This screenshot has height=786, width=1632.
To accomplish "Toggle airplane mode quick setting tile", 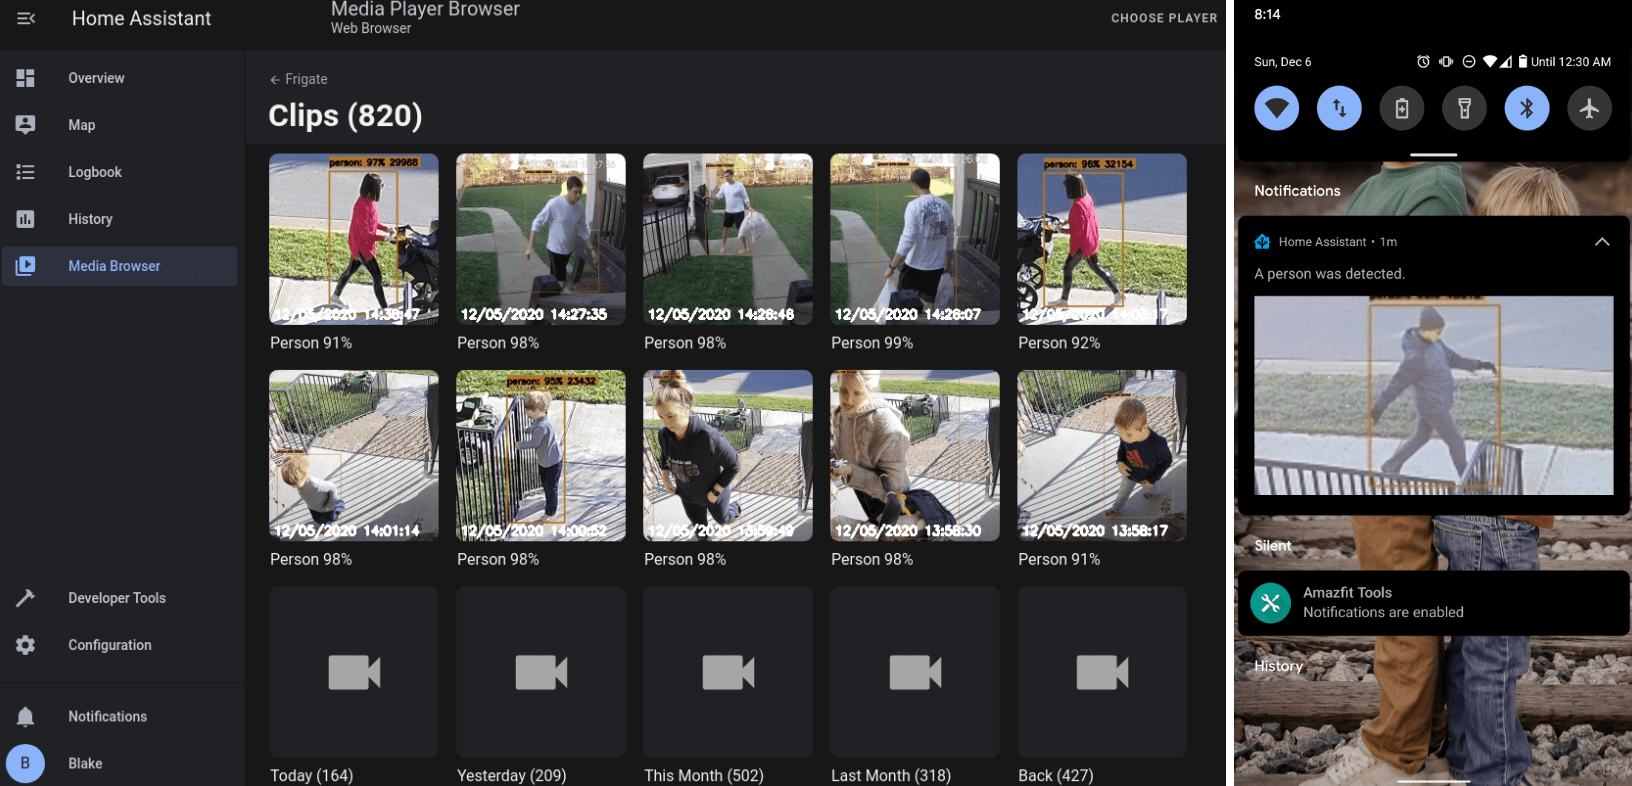I will pyautogui.click(x=1589, y=108).
